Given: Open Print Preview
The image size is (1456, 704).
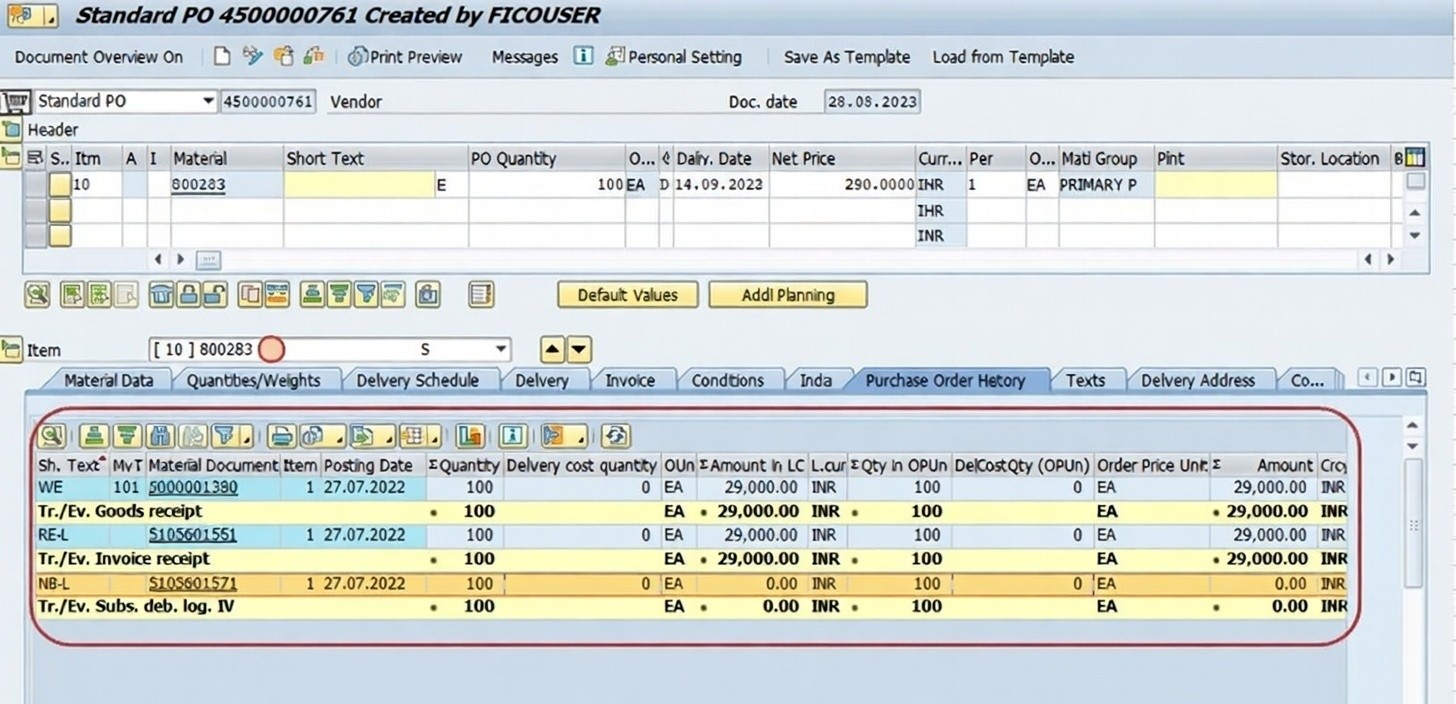Looking at the screenshot, I should tap(405, 57).
